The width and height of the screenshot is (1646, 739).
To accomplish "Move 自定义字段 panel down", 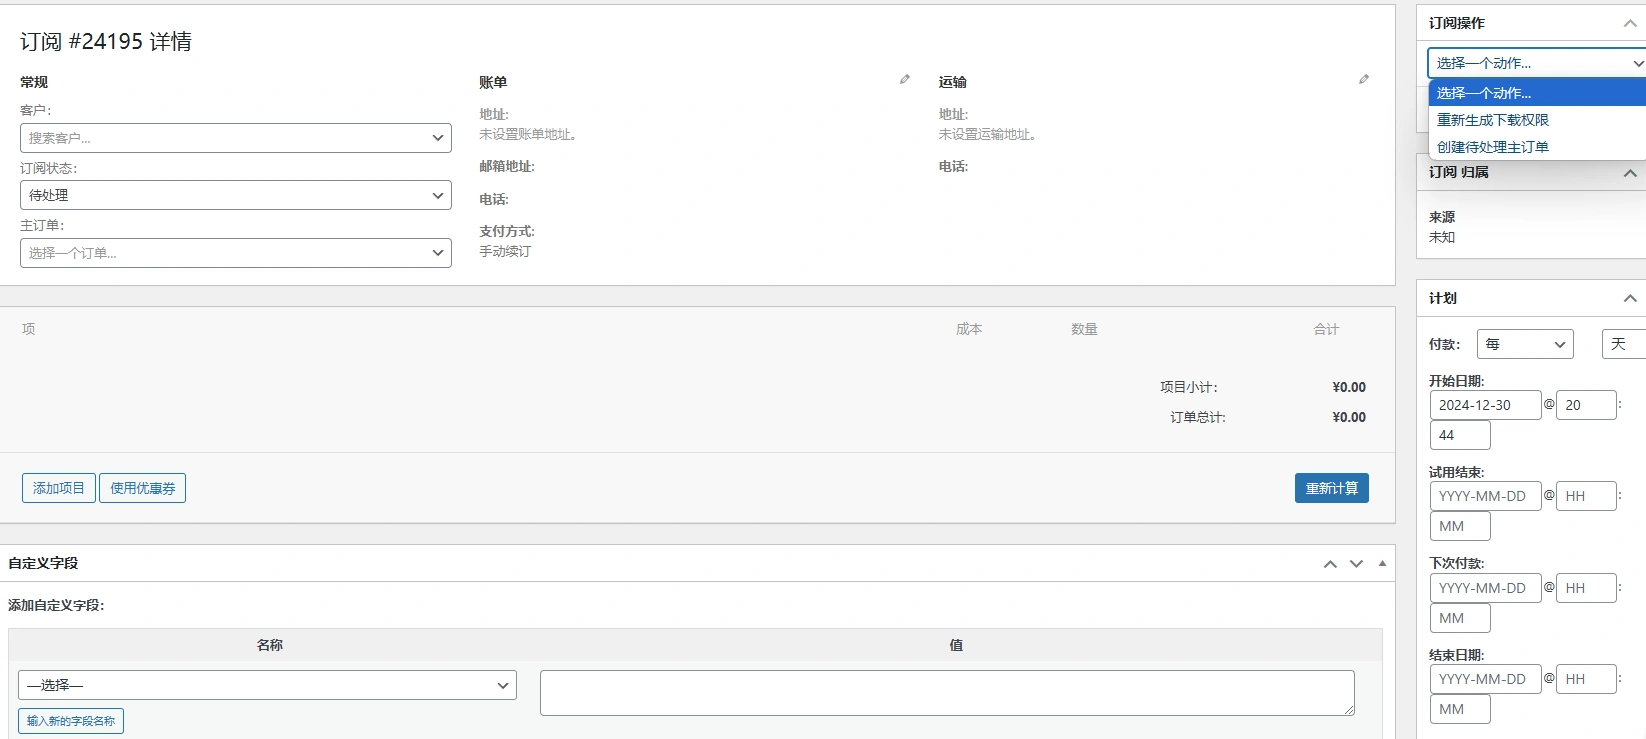I will pyautogui.click(x=1356, y=564).
